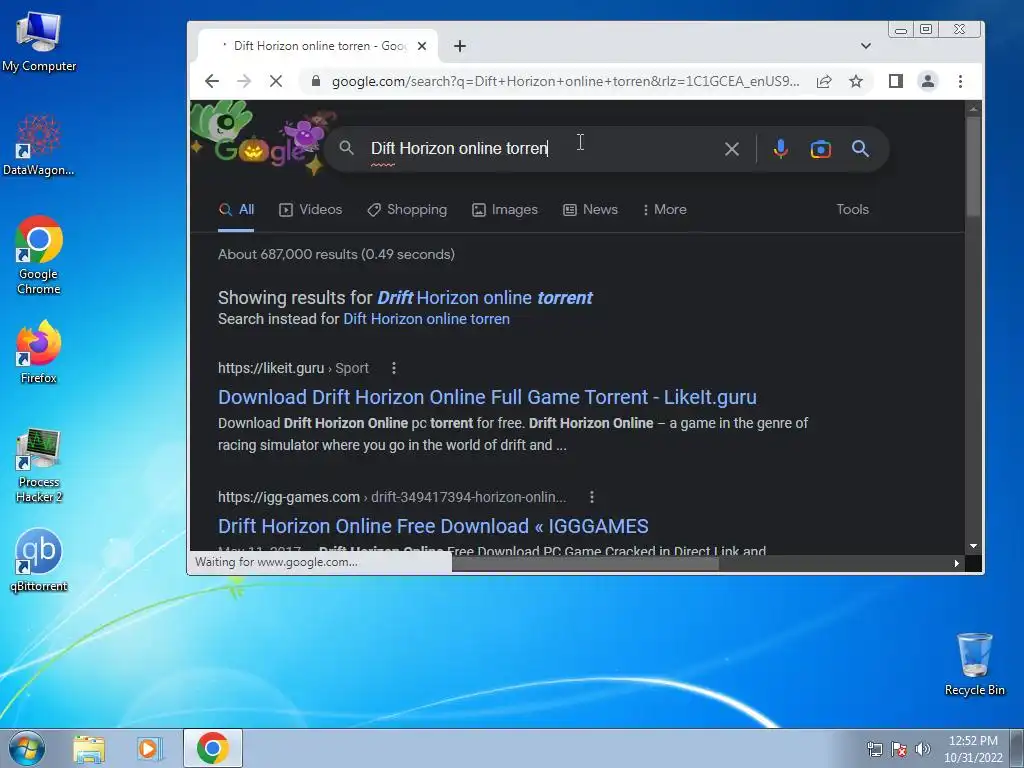
Task: Switch to Shopping results
Action: (x=407, y=210)
